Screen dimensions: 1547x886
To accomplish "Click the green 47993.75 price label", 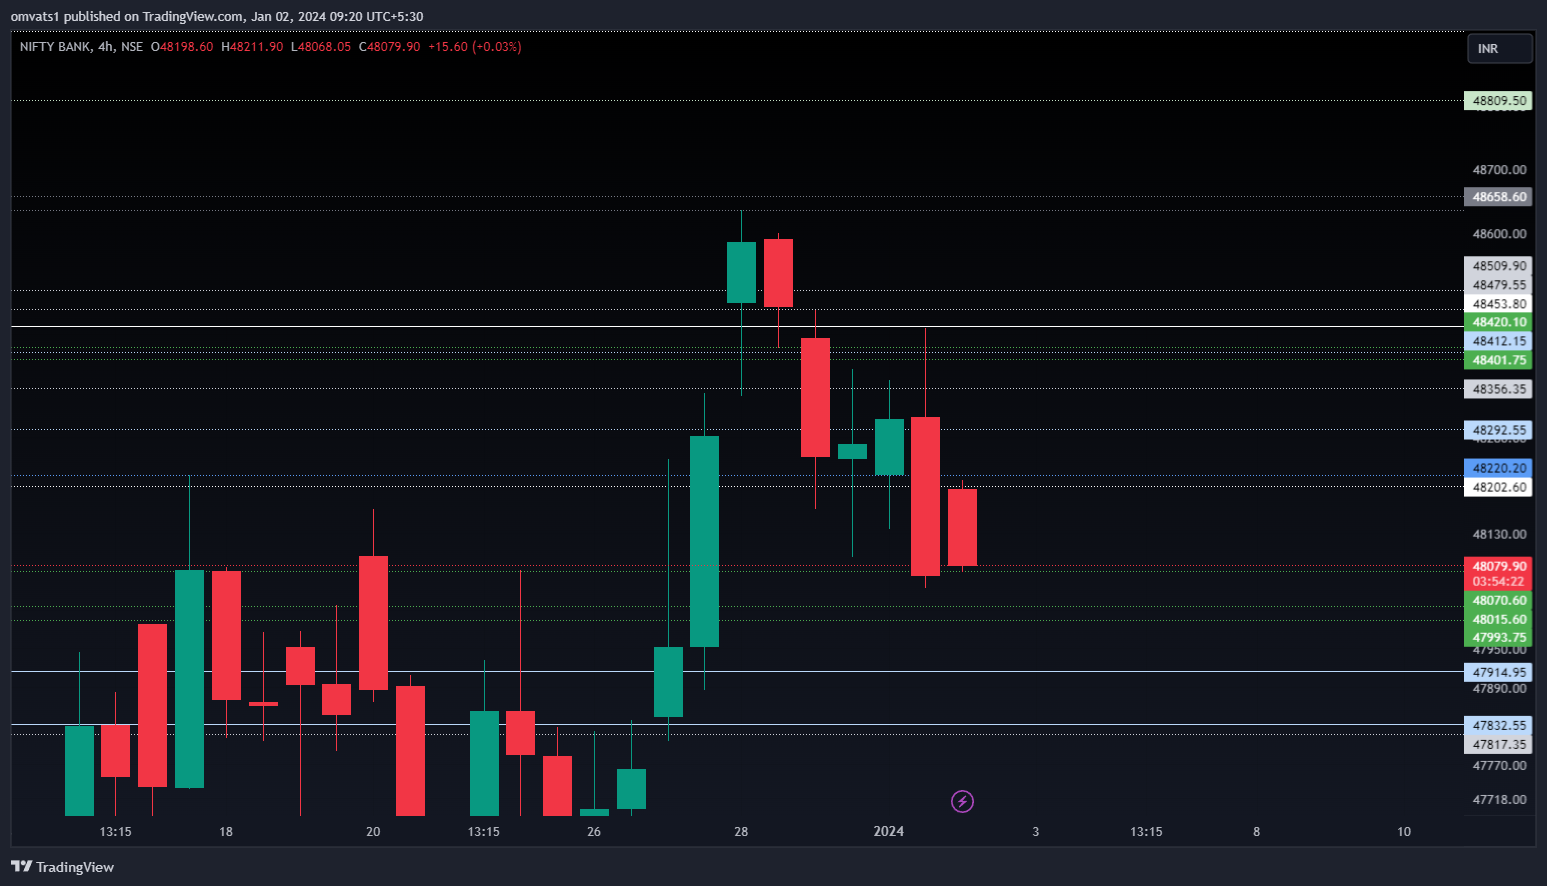I will pos(1498,637).
